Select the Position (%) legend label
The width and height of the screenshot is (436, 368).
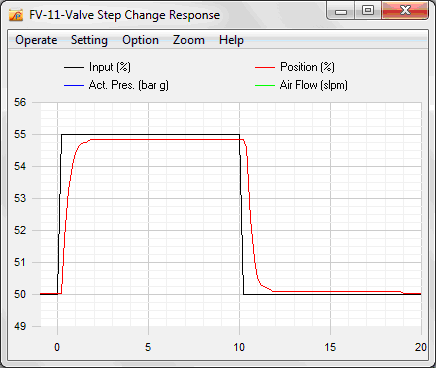307,67
